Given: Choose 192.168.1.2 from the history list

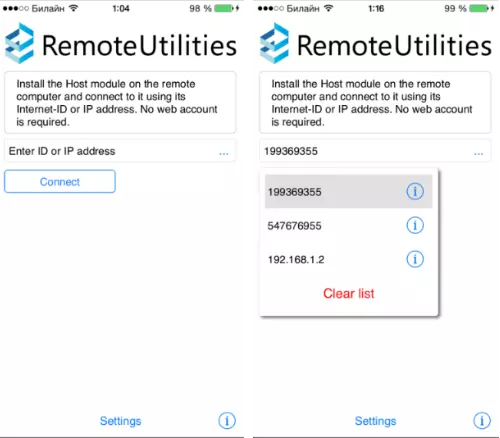Looking at the screenshot, I should (349, 259).
